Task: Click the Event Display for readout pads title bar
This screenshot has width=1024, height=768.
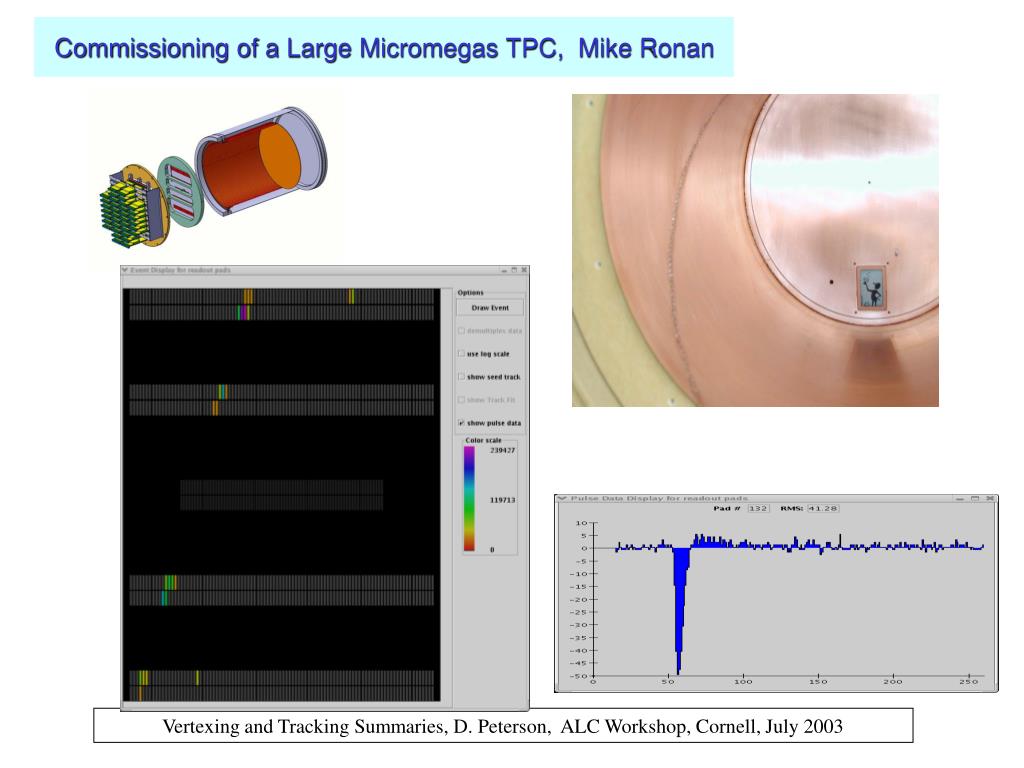Action: (x=325, y=270)
